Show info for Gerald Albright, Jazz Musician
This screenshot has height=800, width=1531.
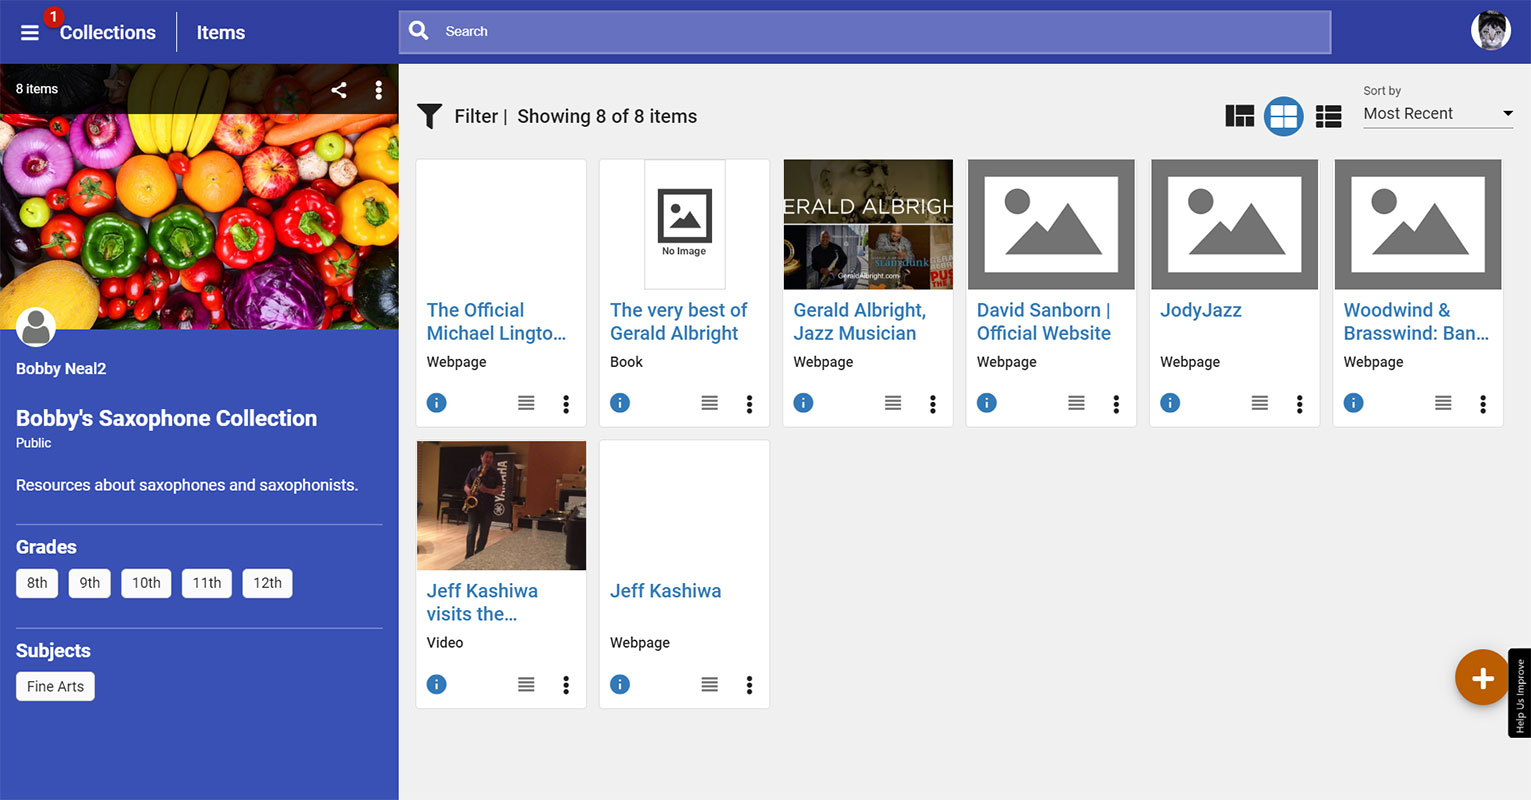click(x=803, y=403)
